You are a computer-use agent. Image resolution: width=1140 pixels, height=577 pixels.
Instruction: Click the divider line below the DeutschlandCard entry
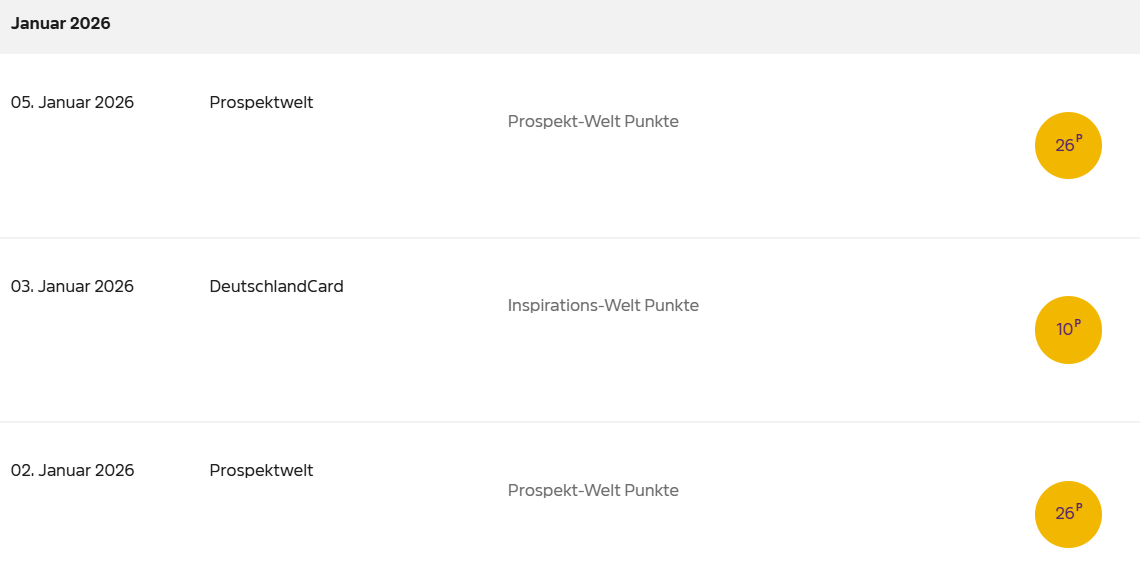(570, 422)
